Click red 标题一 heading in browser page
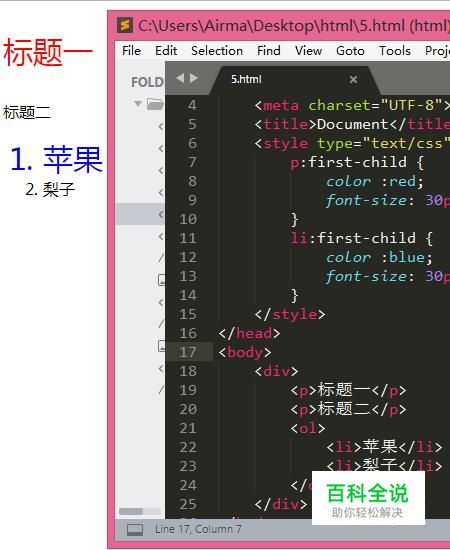450x550 pixels. (x=48, y=52)
